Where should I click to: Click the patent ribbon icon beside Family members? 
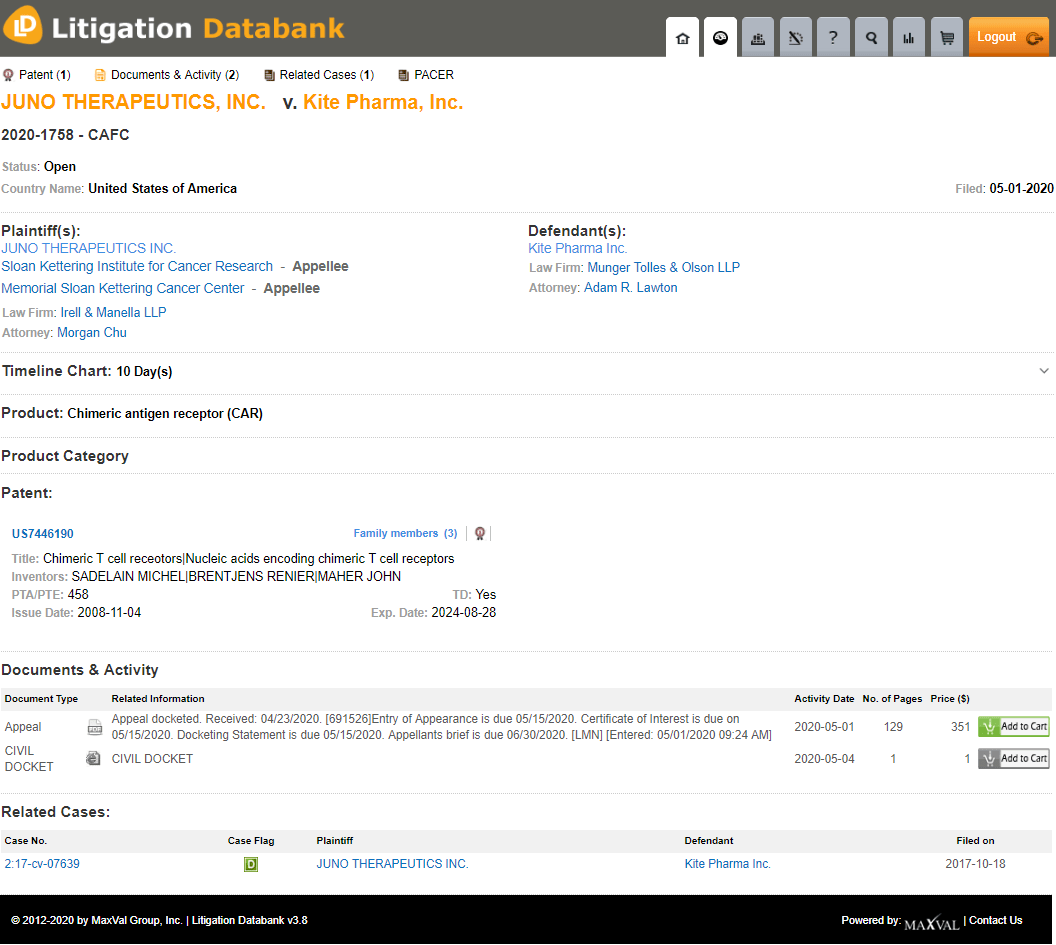coord(480,533)
